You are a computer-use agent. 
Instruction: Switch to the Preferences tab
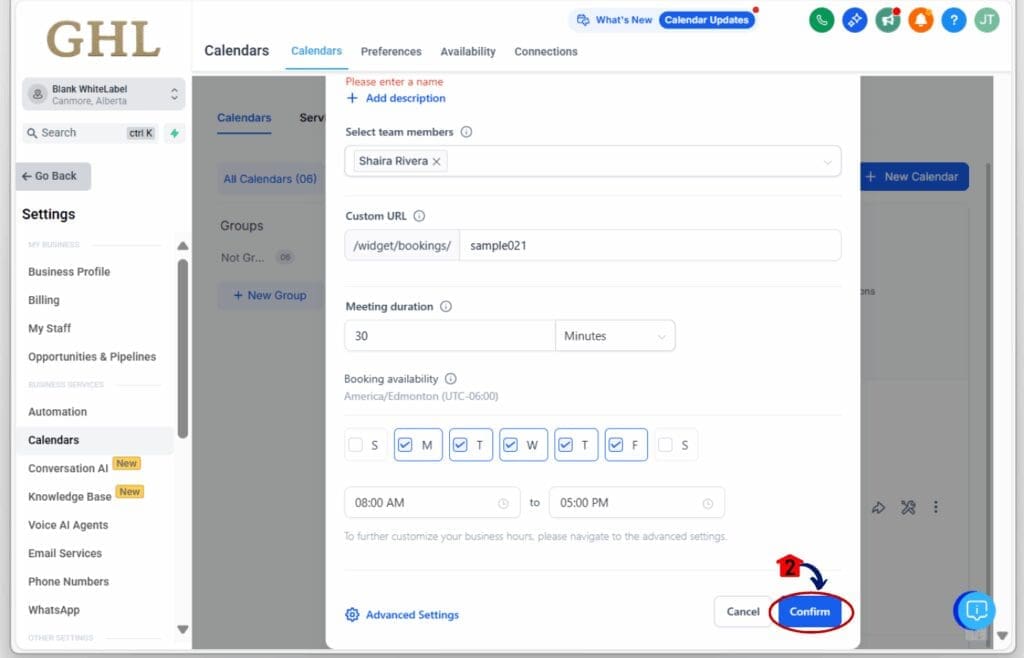pos(391,52)
